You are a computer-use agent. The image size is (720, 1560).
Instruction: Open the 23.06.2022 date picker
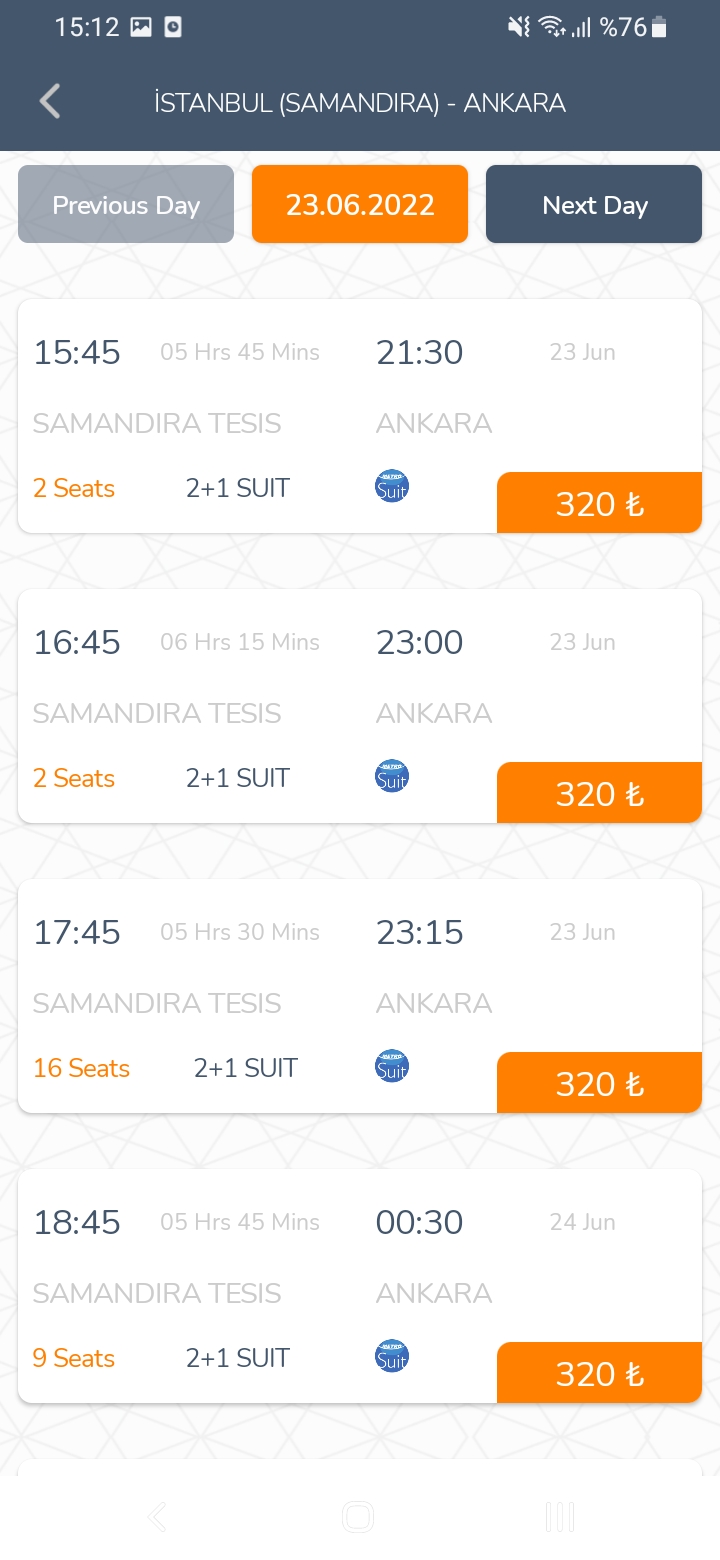tap(360, 205)
